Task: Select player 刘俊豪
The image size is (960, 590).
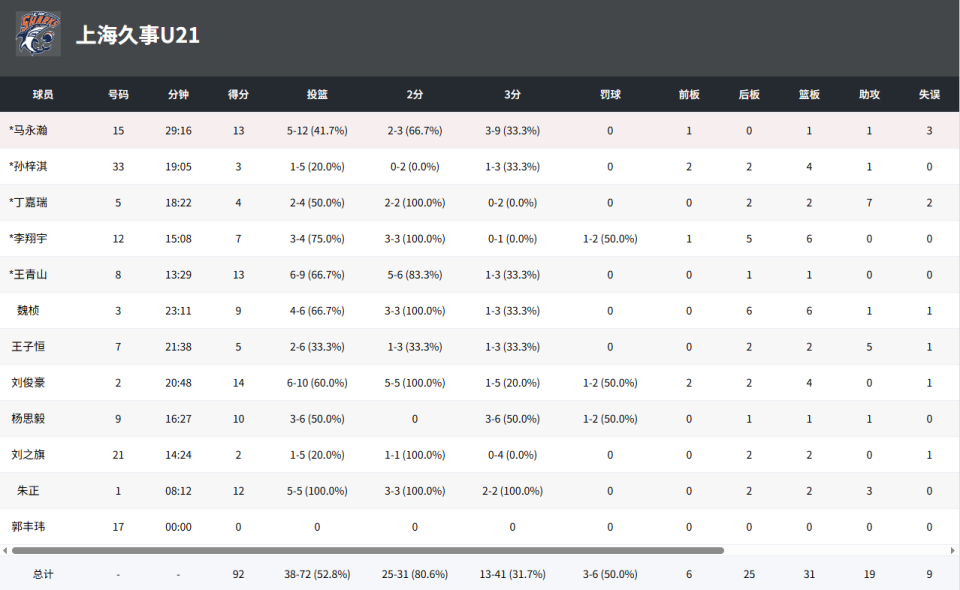Action: [28, 383]
